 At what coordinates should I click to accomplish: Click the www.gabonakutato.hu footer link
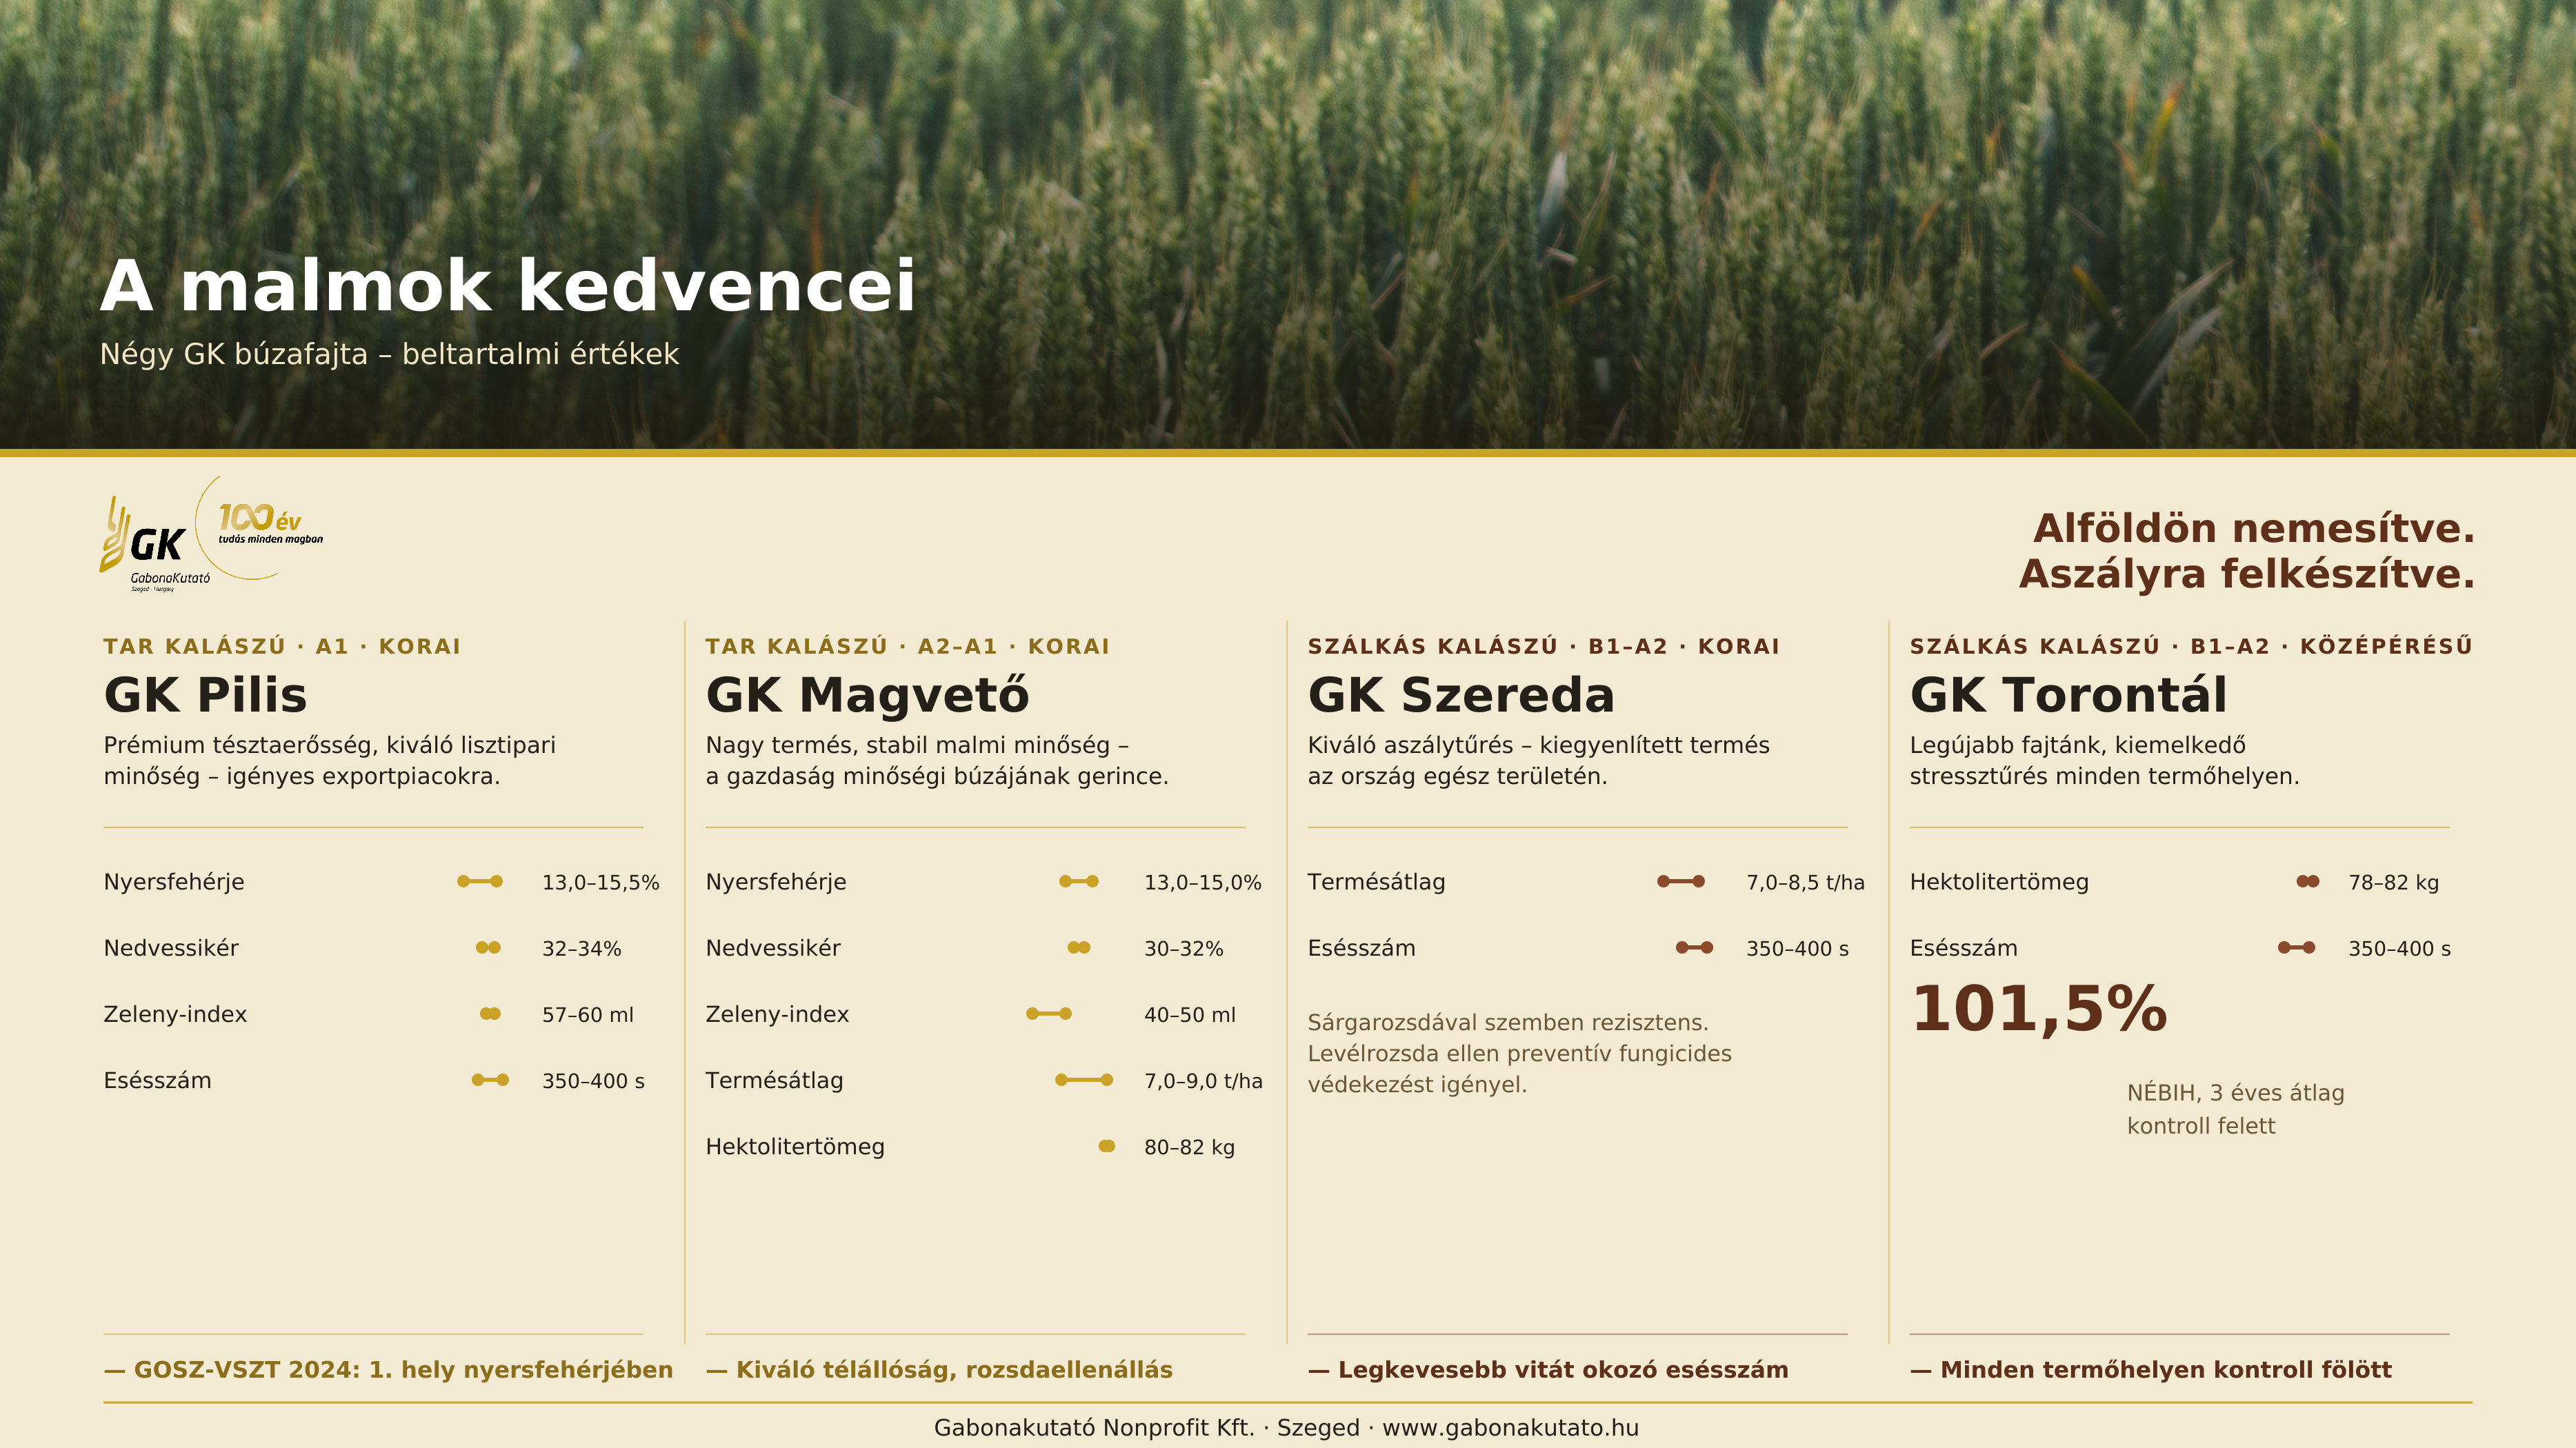pos(1510,1428)
